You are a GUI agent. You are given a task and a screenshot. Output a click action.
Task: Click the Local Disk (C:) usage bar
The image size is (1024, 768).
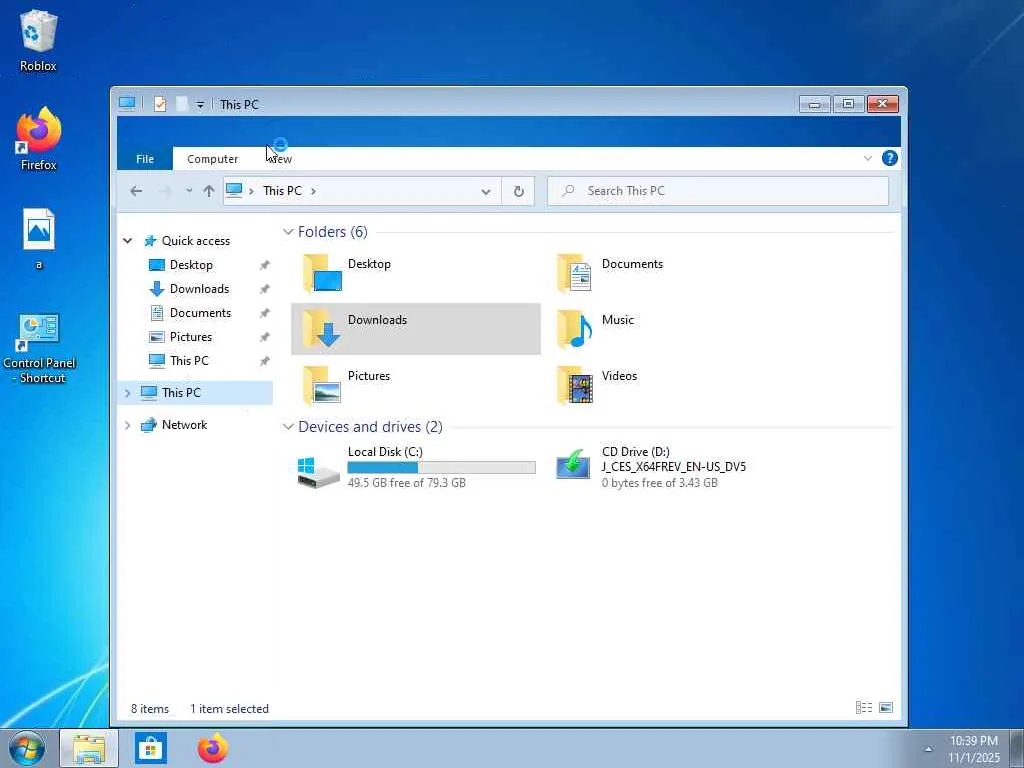[x=441, y=467]
